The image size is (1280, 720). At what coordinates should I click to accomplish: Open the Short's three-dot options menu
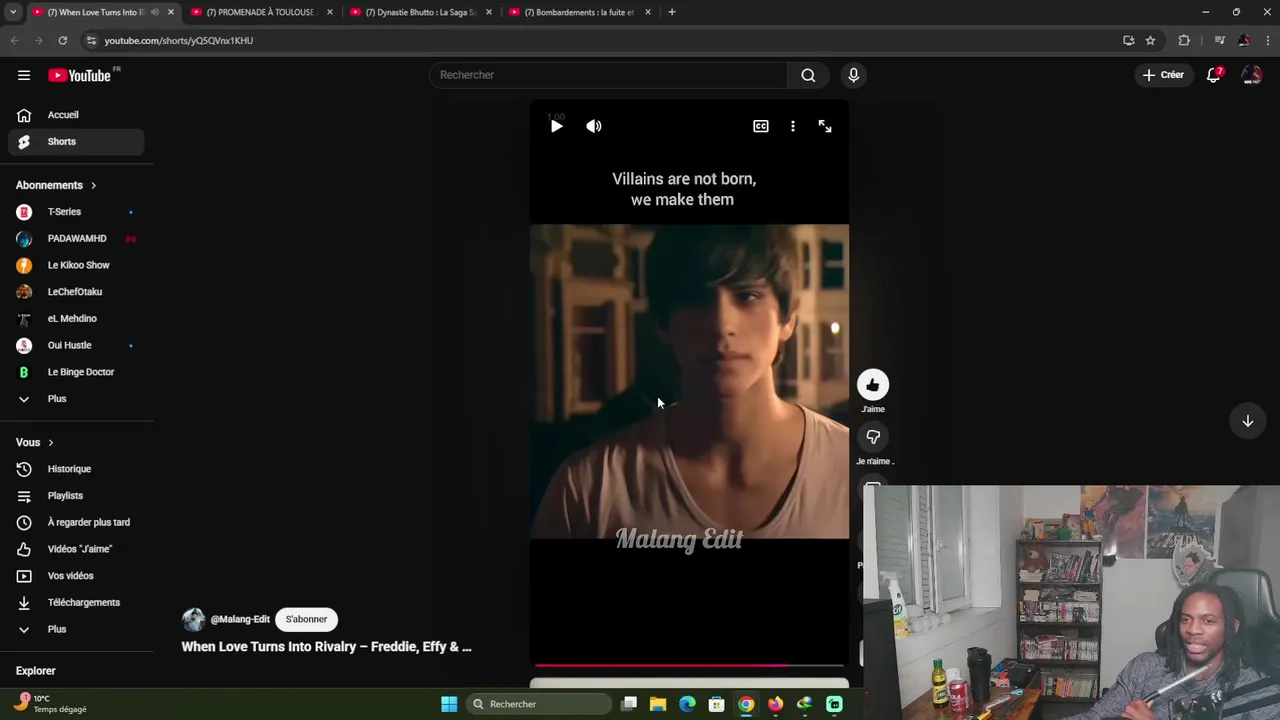793,126
